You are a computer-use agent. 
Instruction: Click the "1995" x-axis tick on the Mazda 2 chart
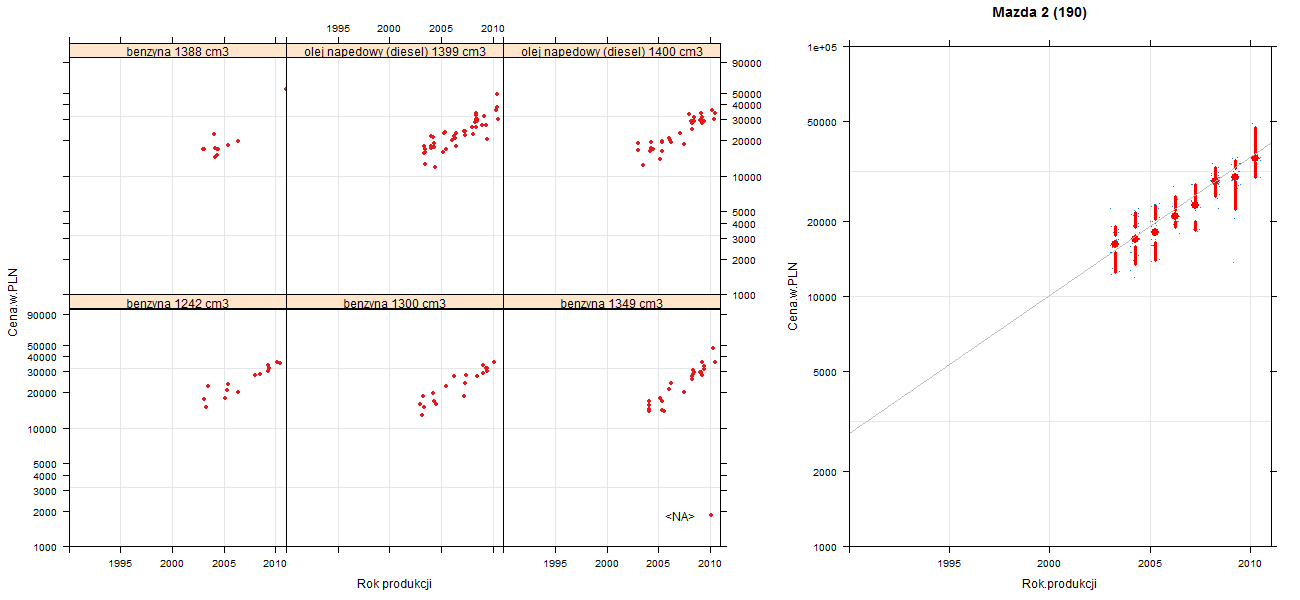[949, 564]
